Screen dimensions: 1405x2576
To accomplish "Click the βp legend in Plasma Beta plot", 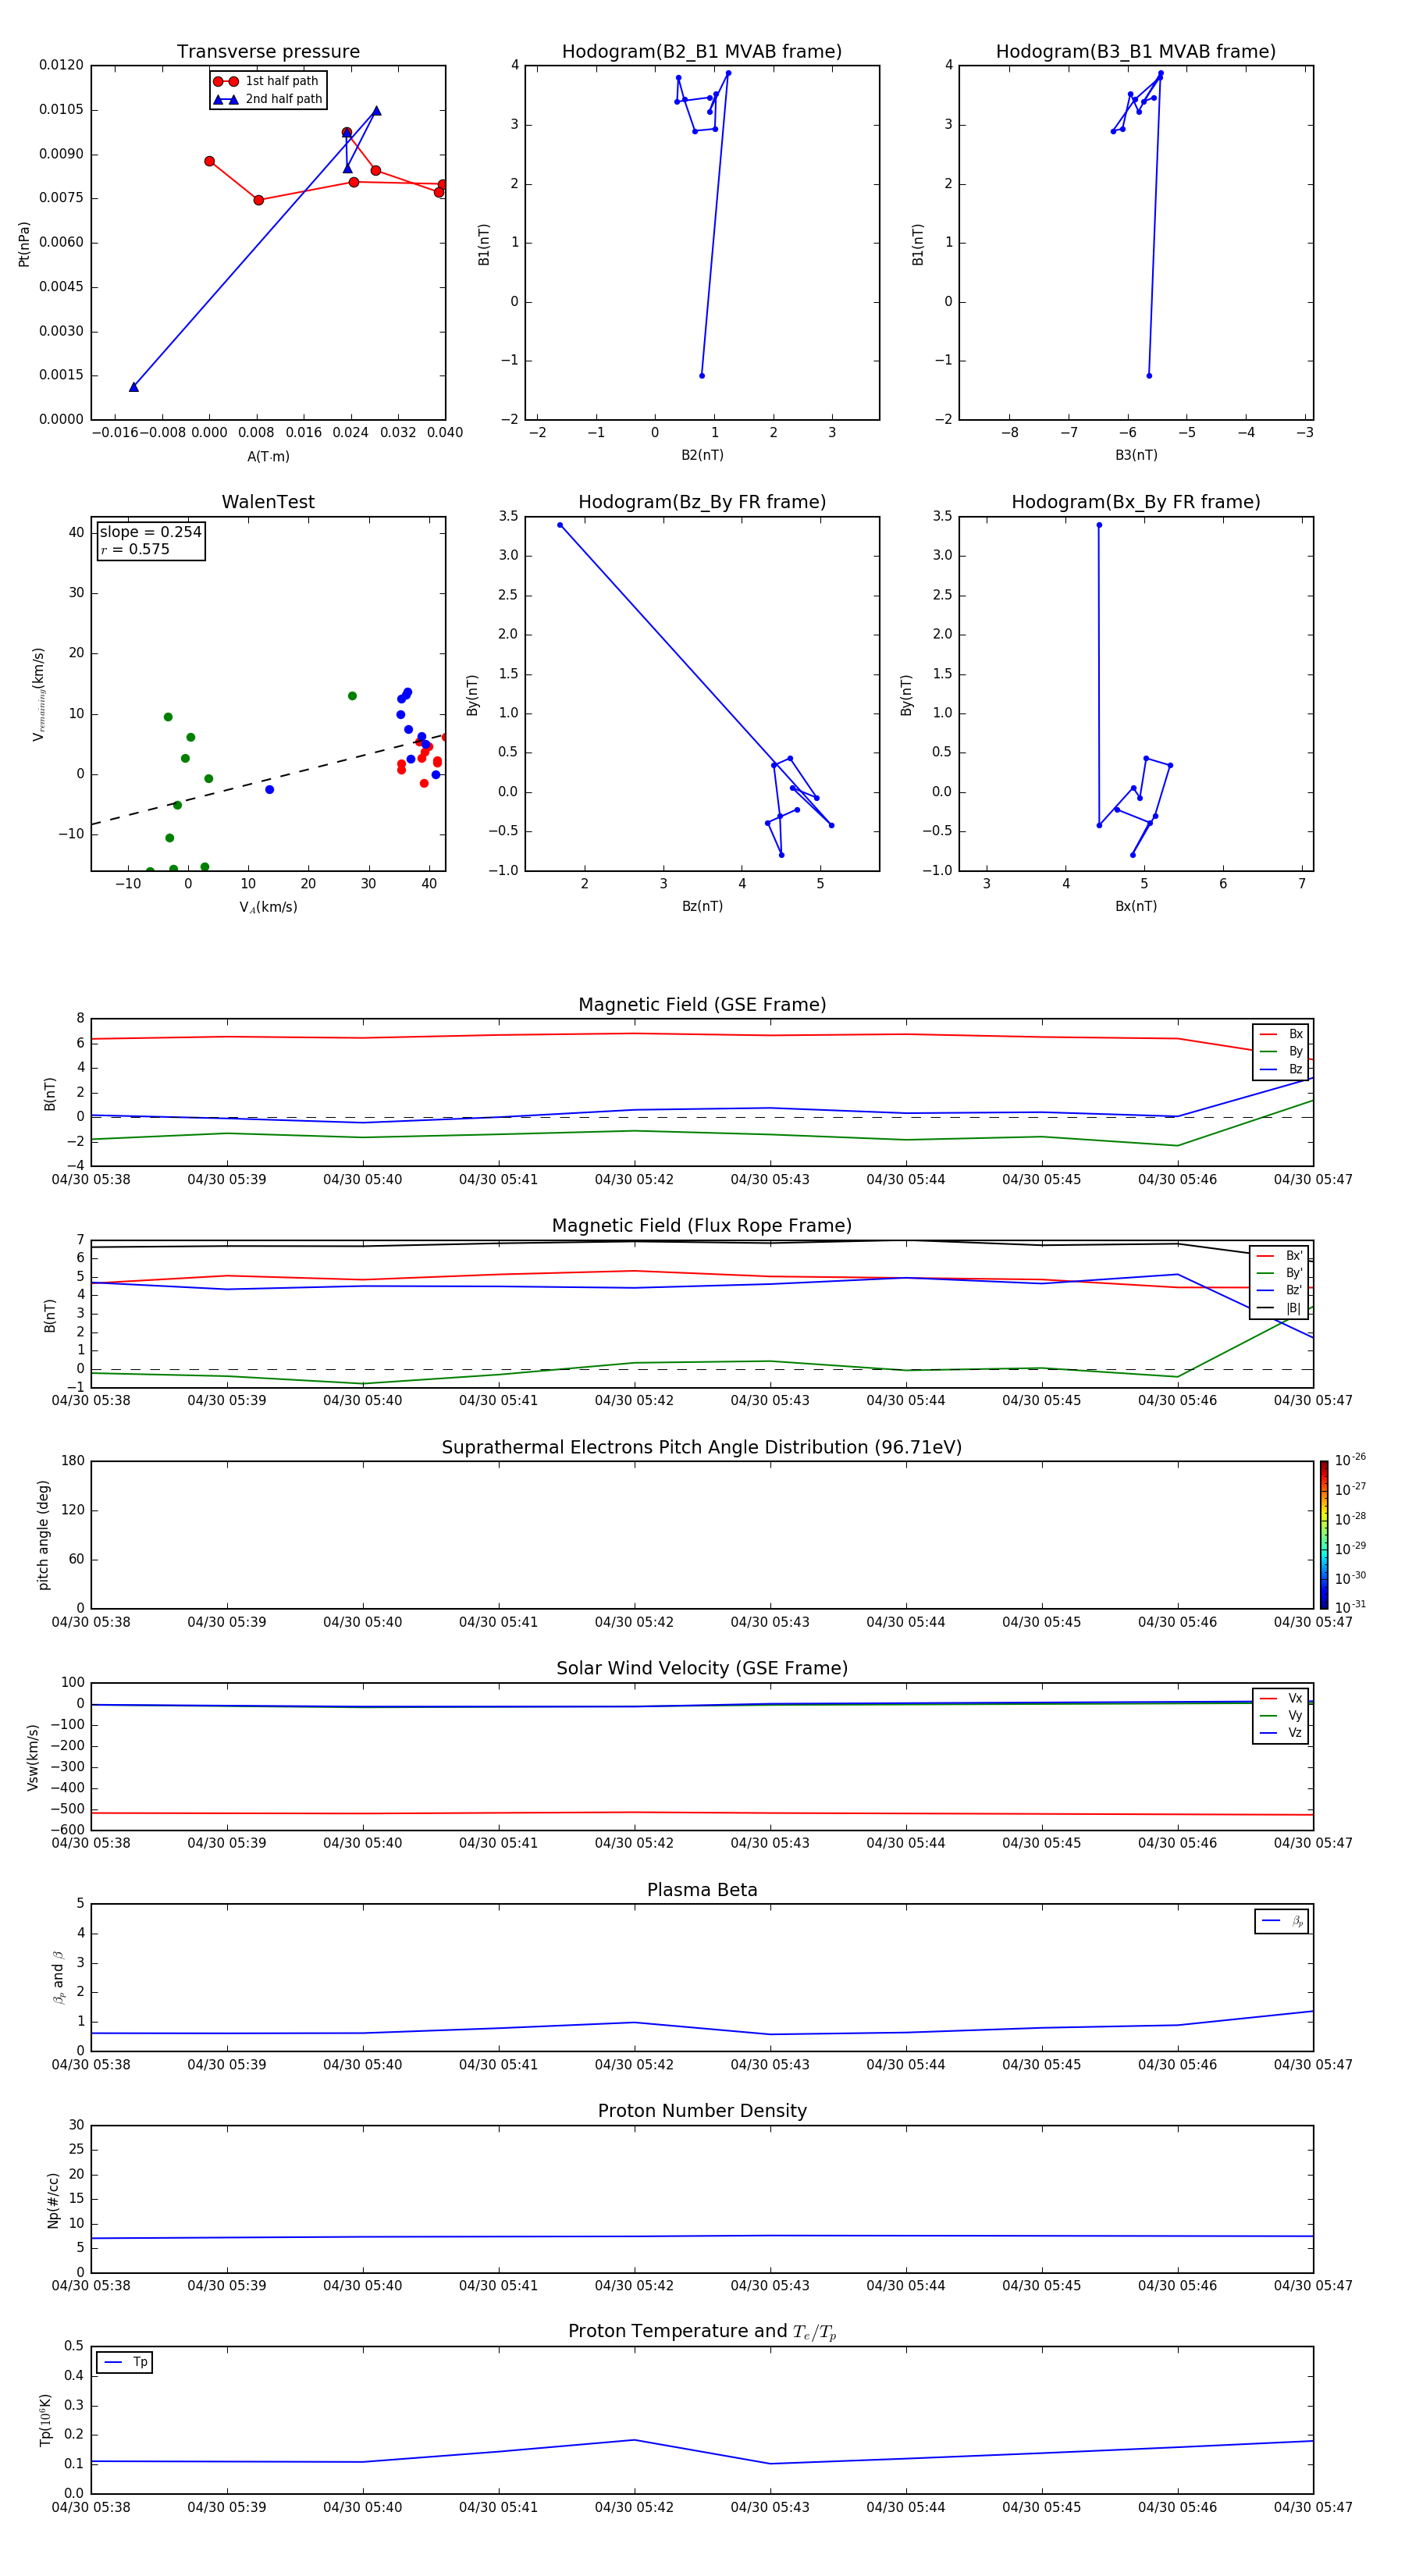I will coord(1282,1921).
